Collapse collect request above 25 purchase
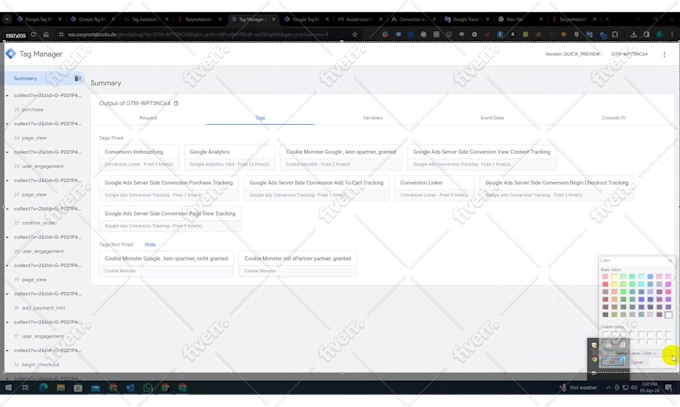Image resolution: width=680 pixels, height=407 pixels. [x=7, y=95]
